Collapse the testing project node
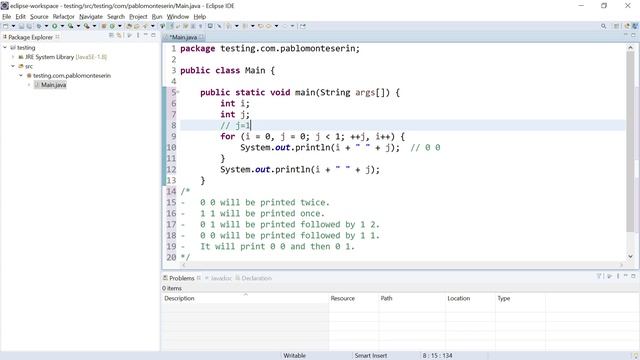The image size is (640, 360). tap(5, 48)
